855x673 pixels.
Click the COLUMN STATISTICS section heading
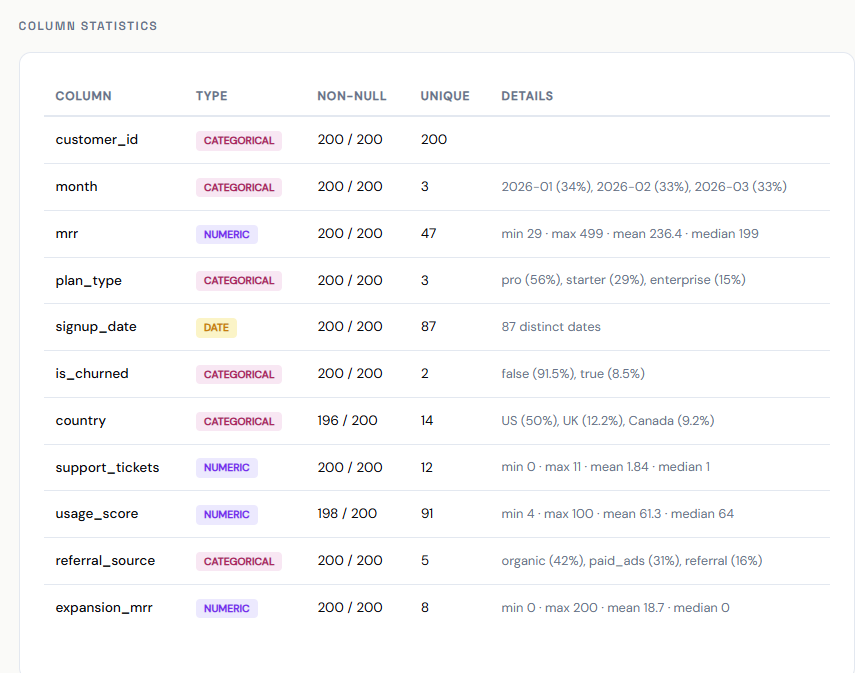click(x=88, y=26)
